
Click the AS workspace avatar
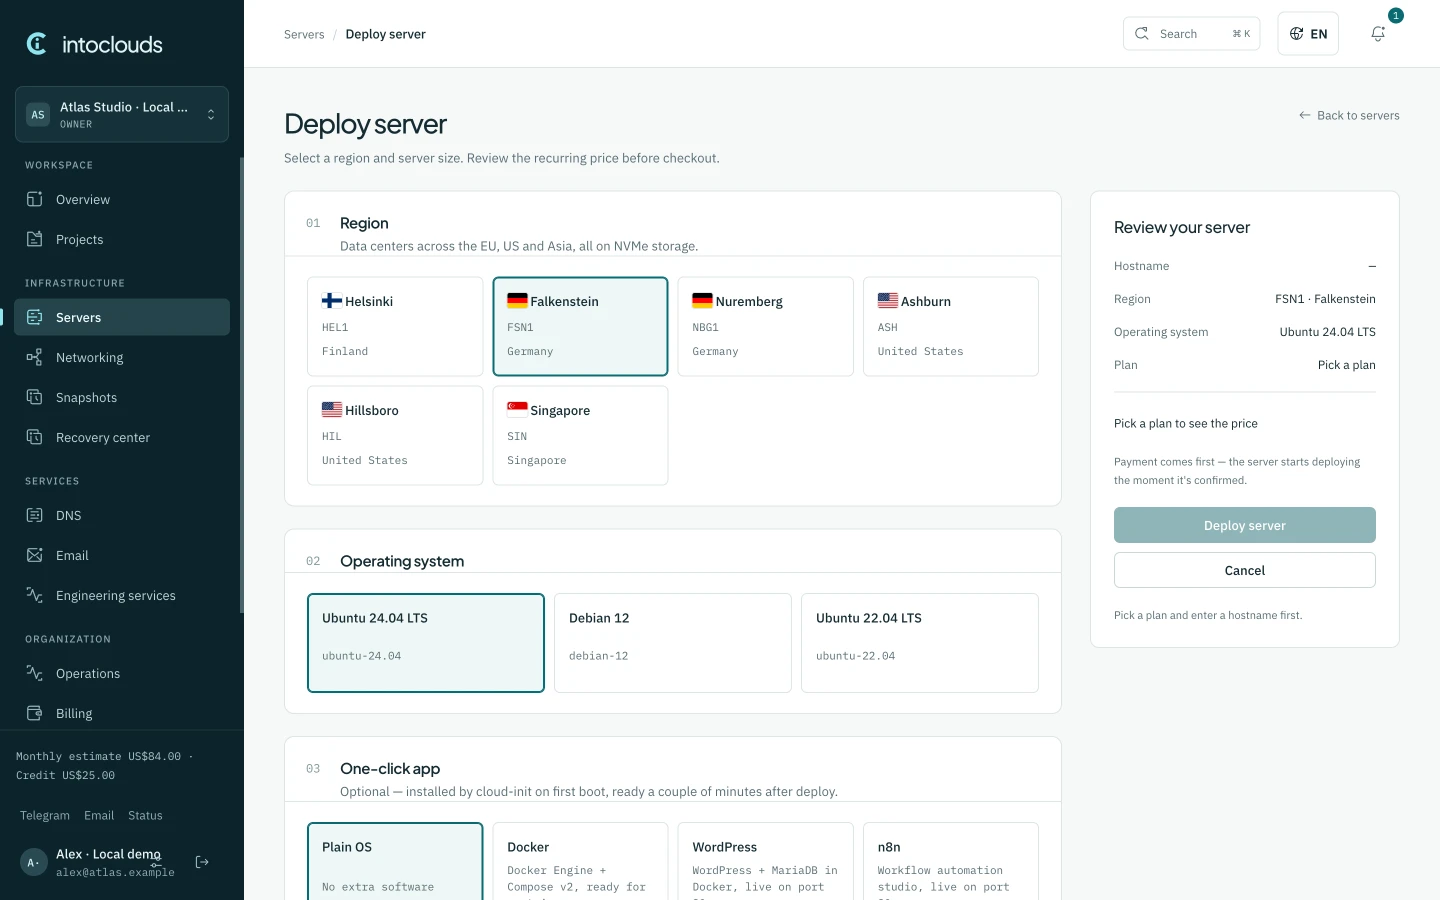38,115
